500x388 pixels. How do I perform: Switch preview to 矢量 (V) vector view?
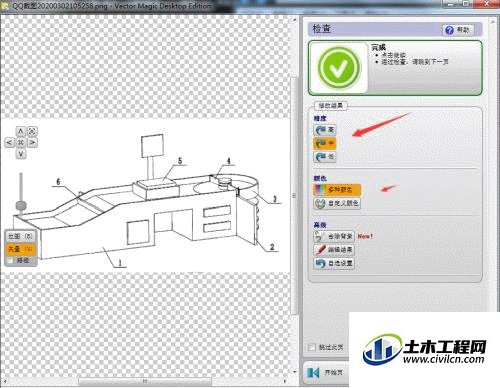pos(20,249)
